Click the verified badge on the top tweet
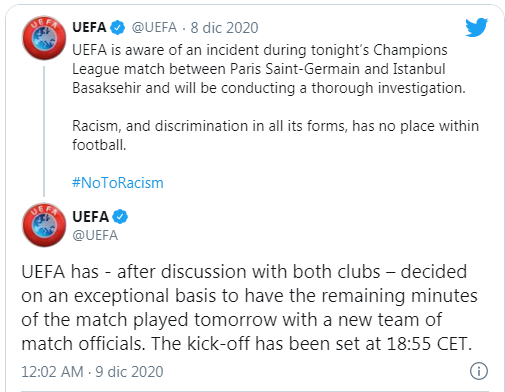 117,27
